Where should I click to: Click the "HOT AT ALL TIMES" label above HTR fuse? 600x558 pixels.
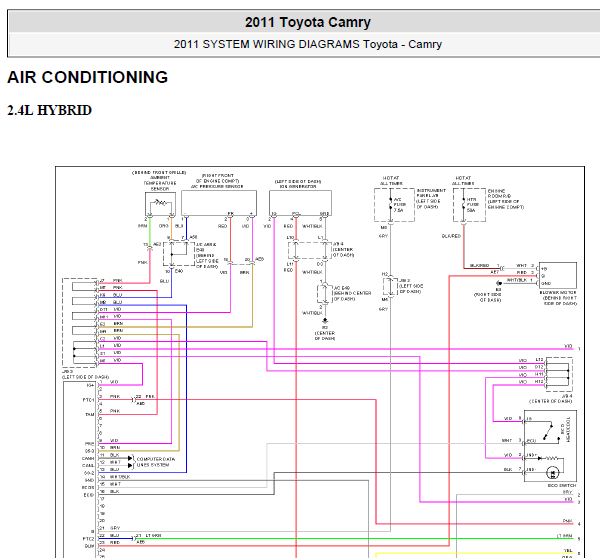tap(463, 181)
